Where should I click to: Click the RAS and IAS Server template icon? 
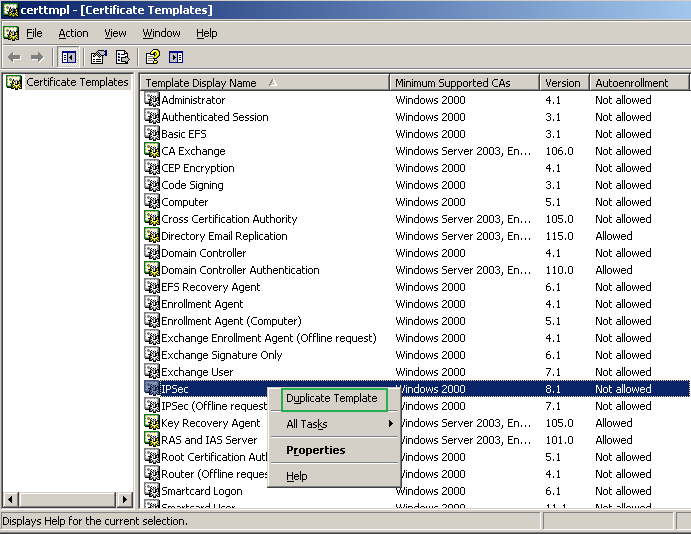[x=152, y=439]
